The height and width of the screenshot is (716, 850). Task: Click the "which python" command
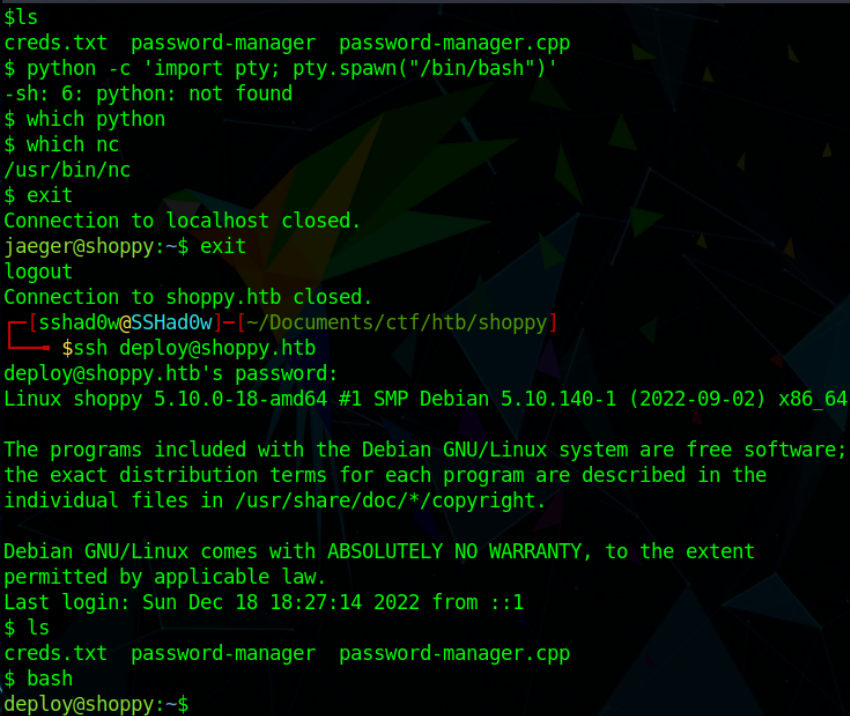click(x=96, y=119)
